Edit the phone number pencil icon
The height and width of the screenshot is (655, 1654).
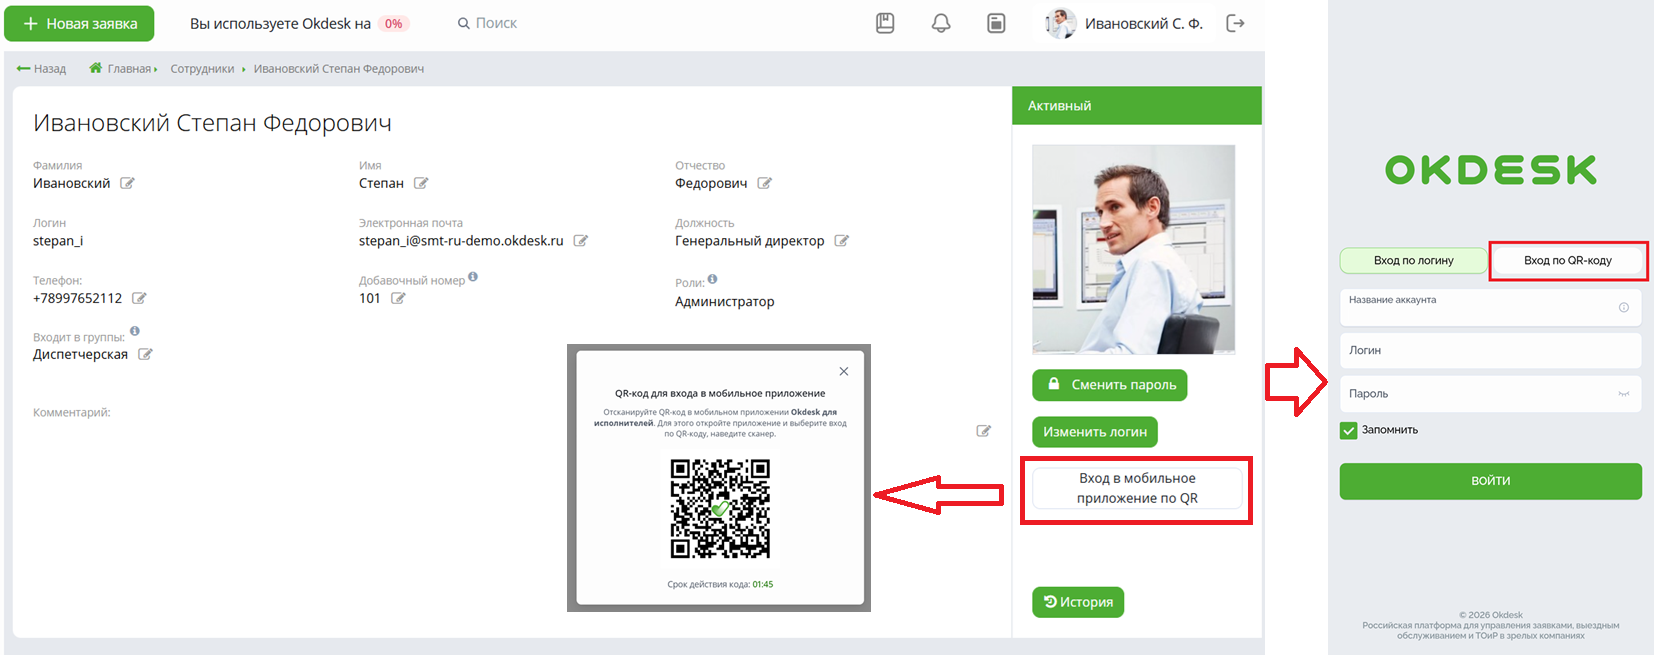[x=139, y=298]
